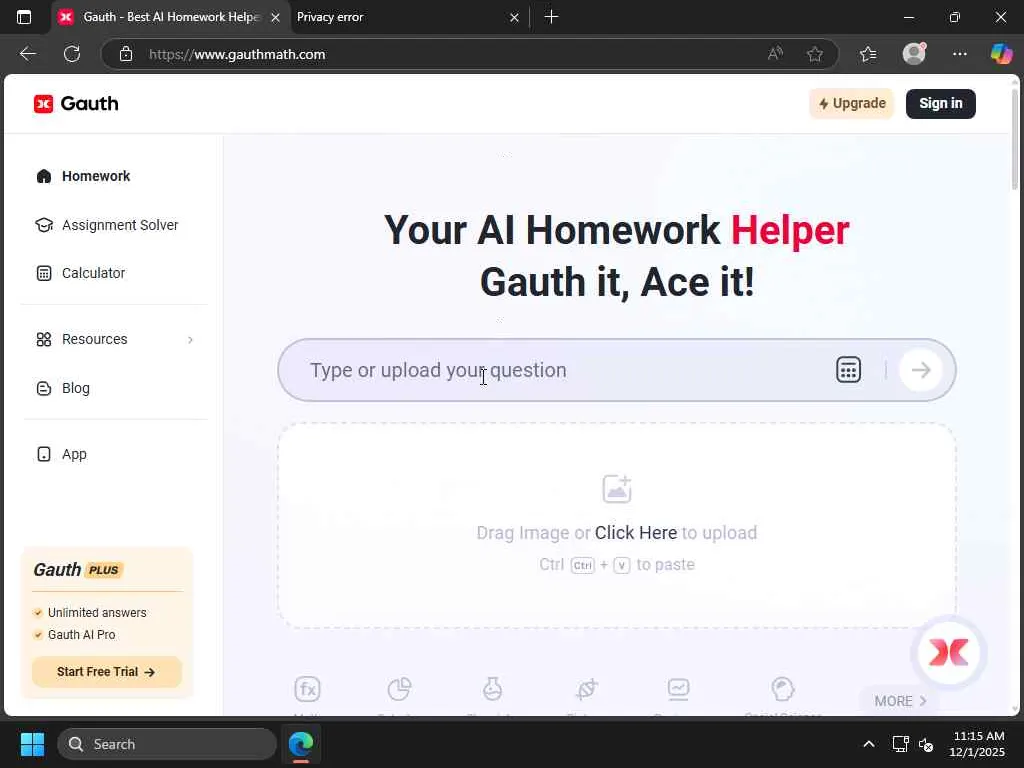This screenshot has width=1024, height=768.
Task: Open the Windows Start menu
Action: [32, 744]
